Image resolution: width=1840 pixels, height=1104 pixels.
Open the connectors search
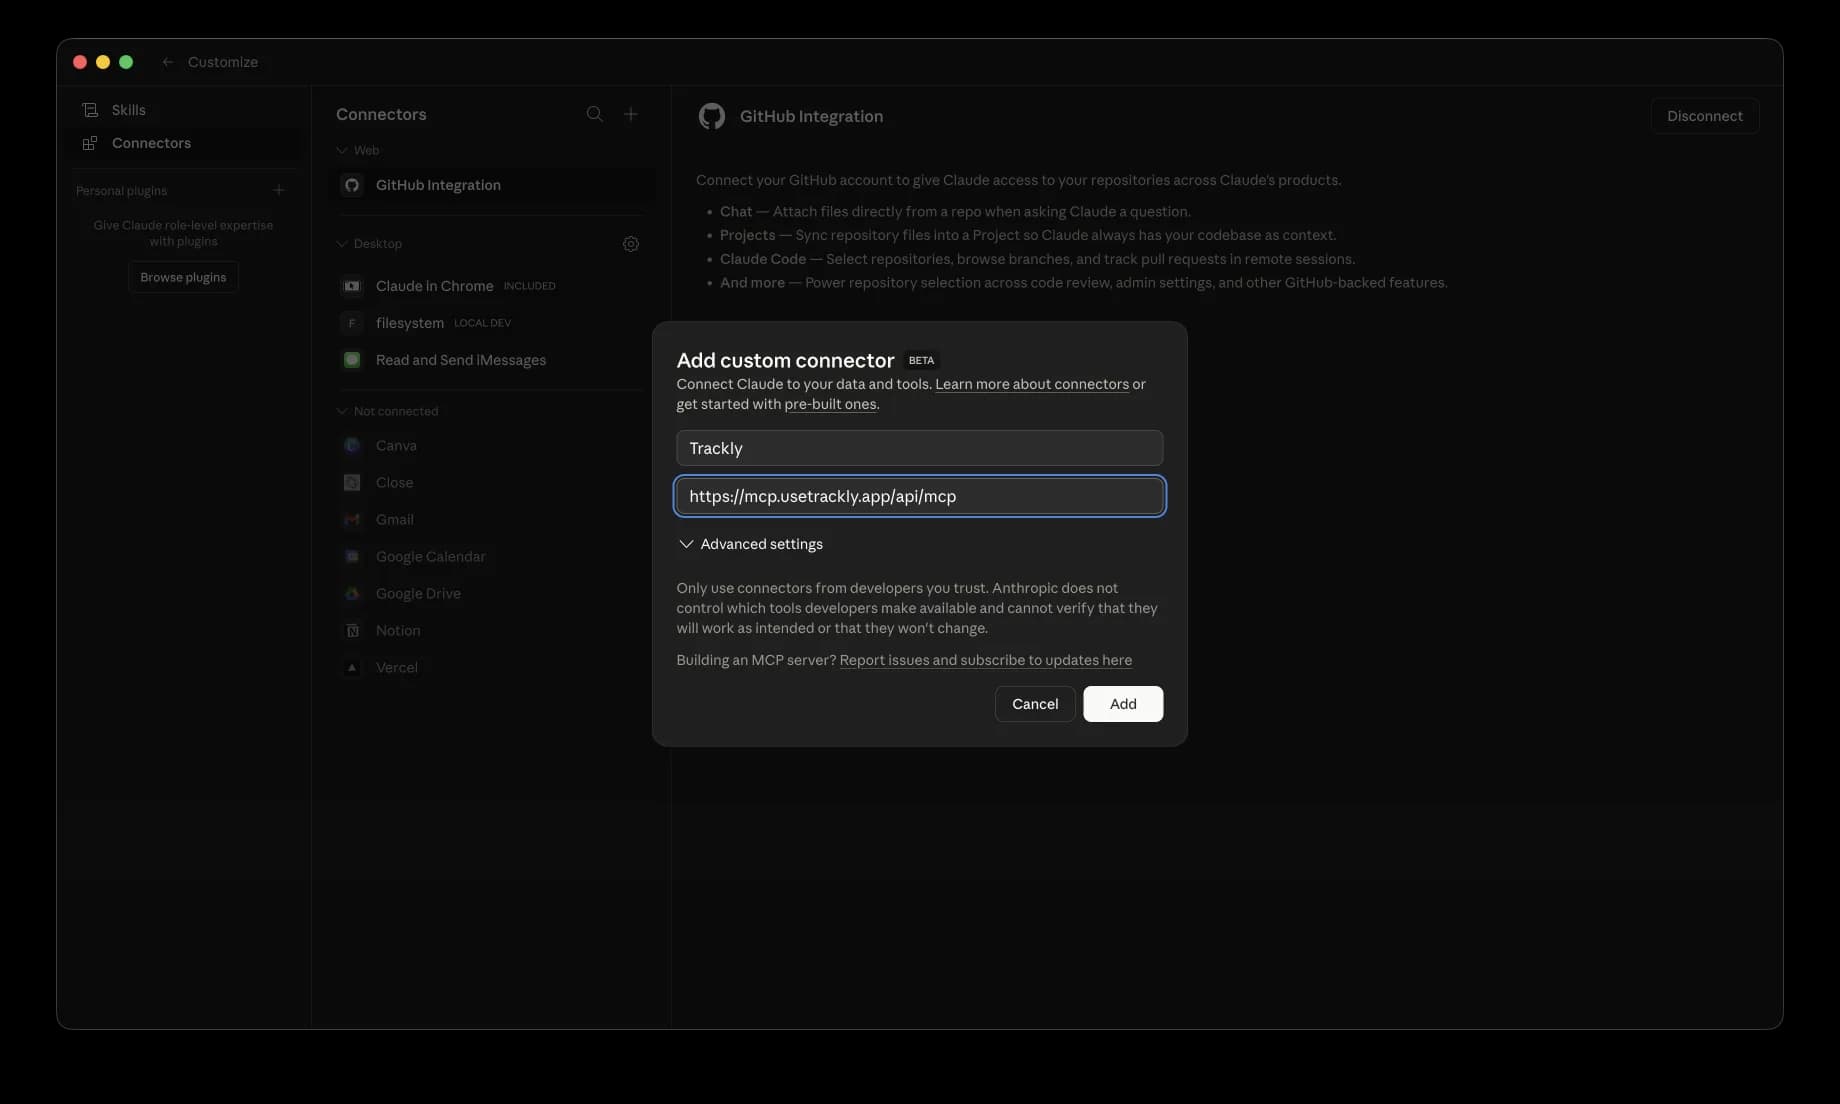coord(595,114)
